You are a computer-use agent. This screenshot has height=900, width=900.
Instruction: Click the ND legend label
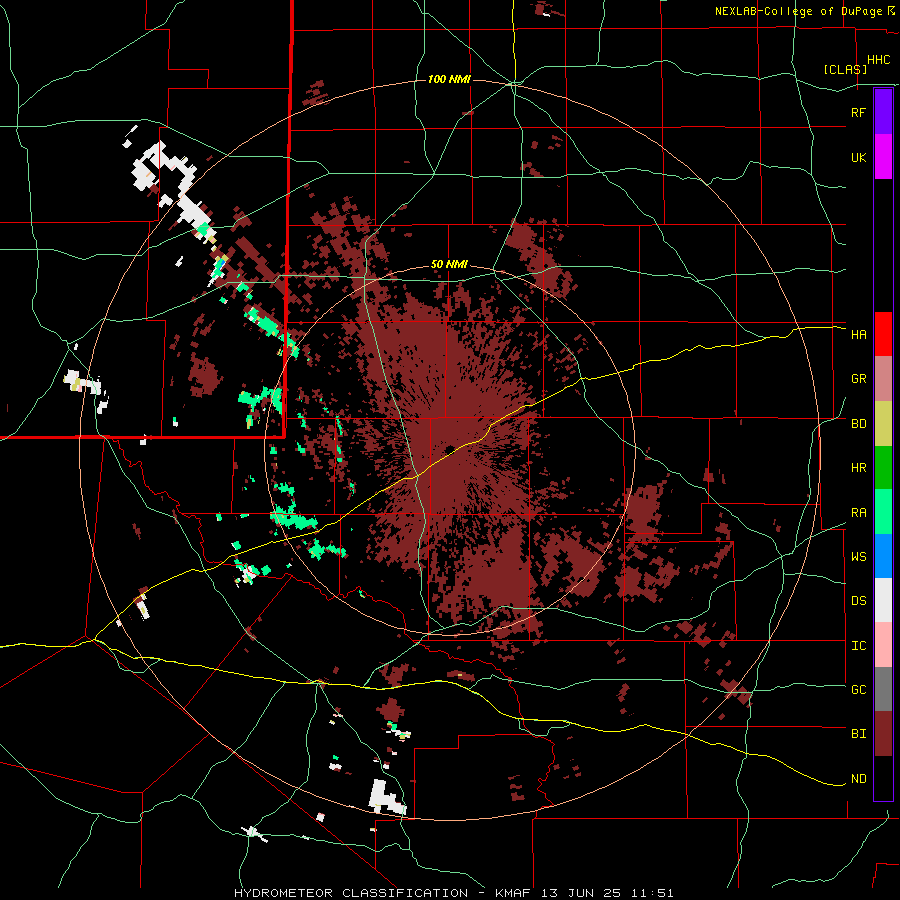coord(858,779)
